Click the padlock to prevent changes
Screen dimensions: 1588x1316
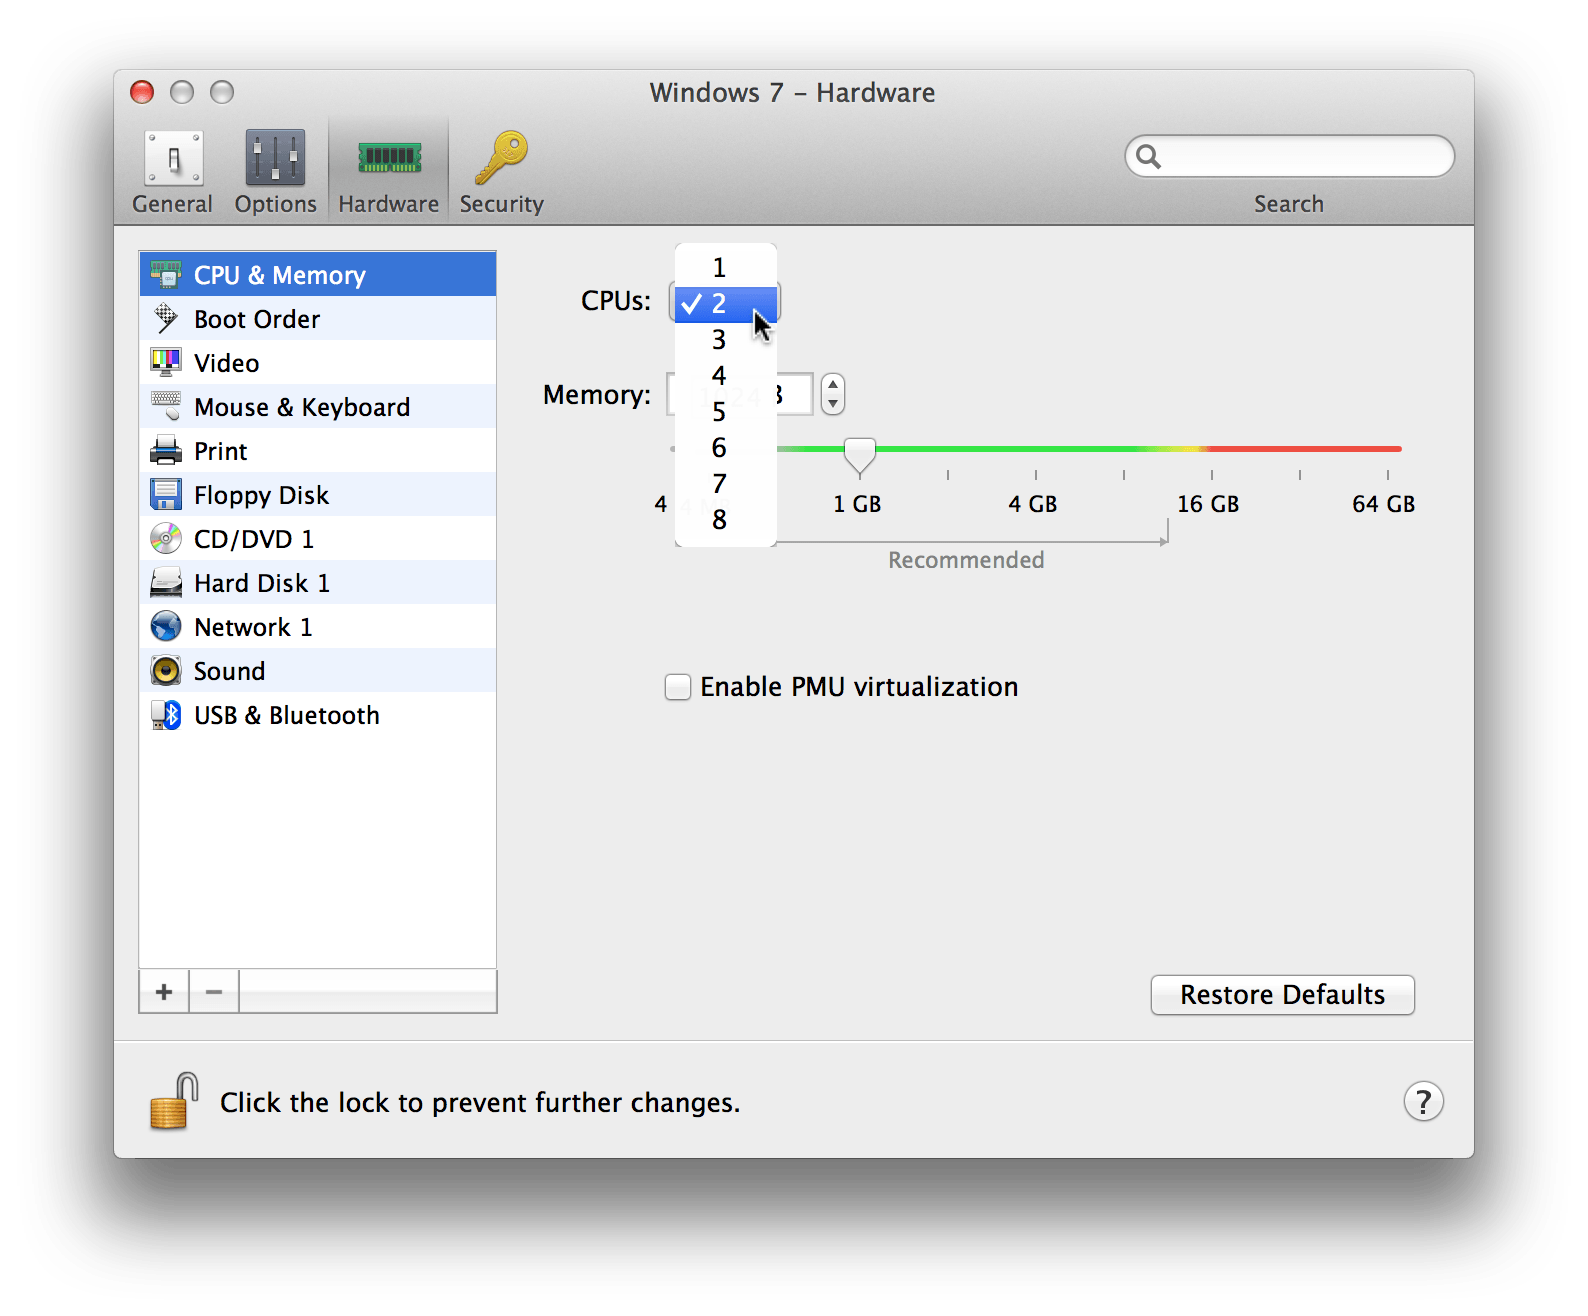coord(174,1101)
